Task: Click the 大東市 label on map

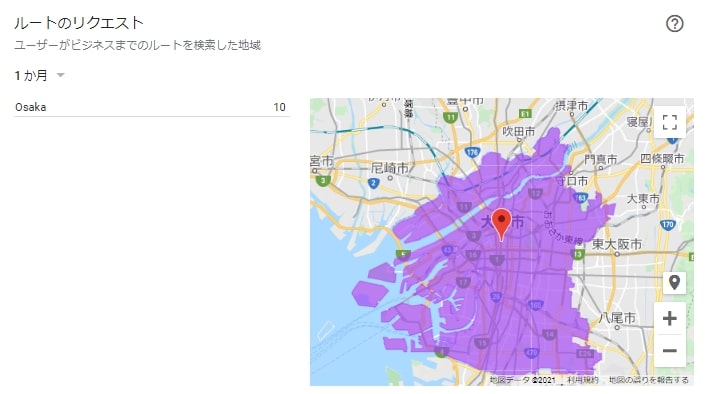Action: coord(643,198)
